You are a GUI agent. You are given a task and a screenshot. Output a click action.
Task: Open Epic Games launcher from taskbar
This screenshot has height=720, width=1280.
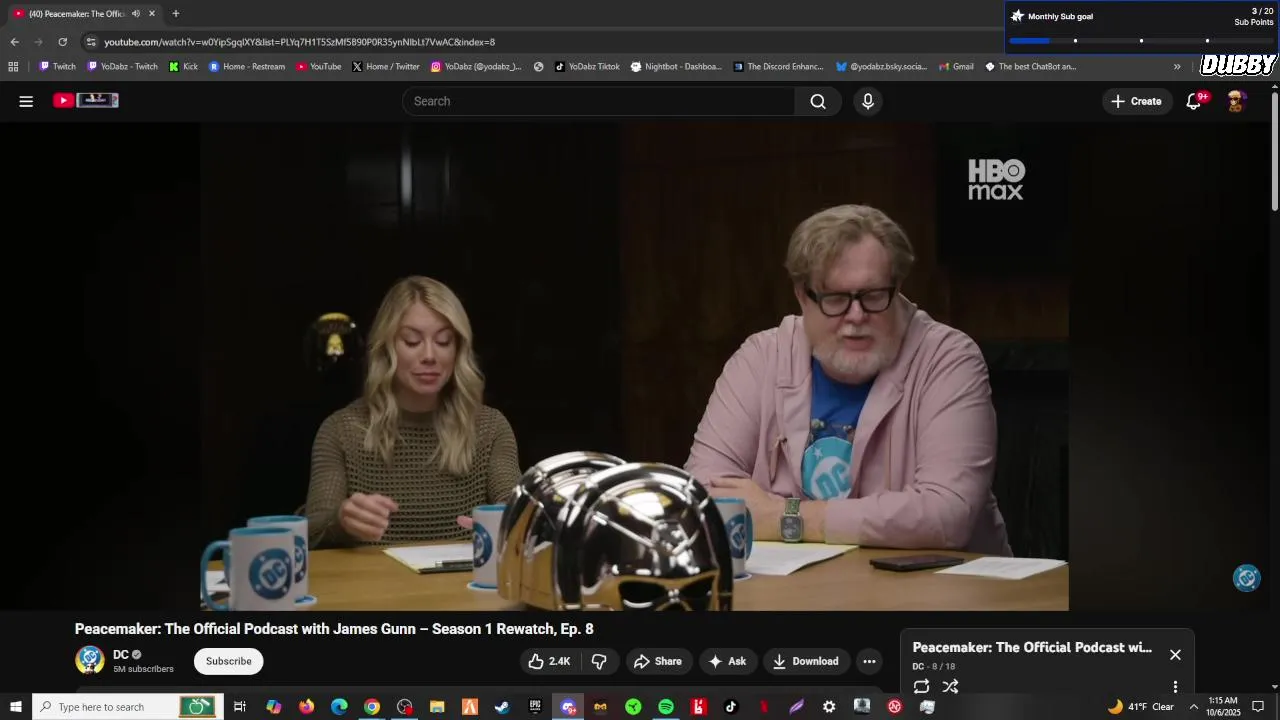535,707
